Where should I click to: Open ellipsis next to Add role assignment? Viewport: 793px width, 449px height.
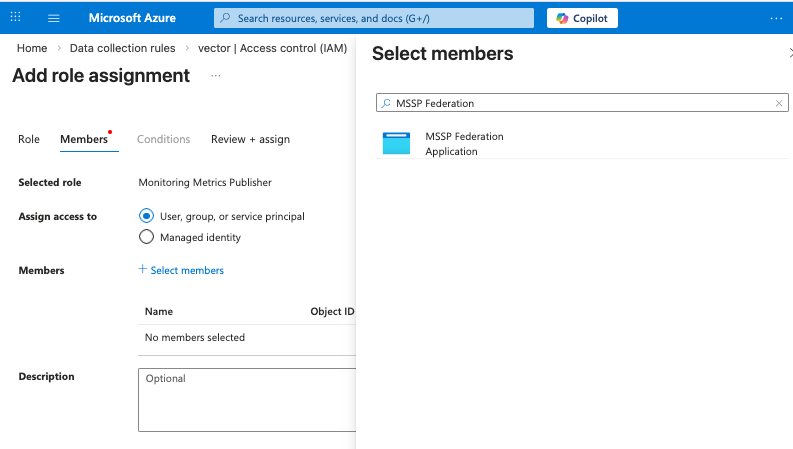216,76
